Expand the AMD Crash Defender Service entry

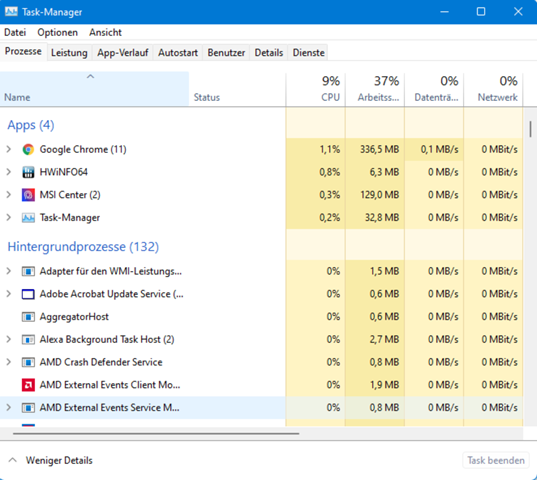(9, 362)
